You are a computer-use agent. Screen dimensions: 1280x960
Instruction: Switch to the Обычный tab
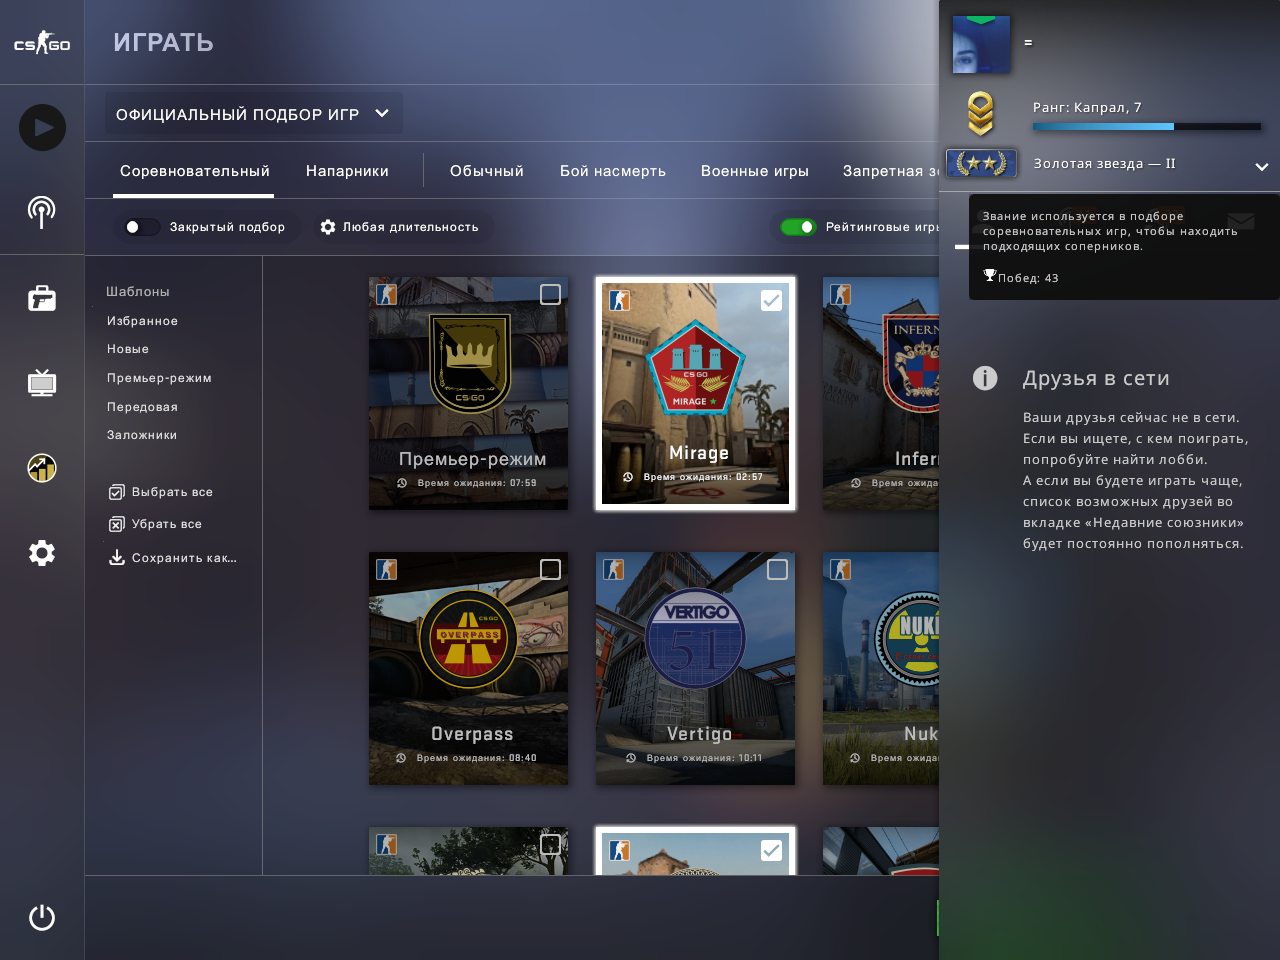(x=487, y=171)
